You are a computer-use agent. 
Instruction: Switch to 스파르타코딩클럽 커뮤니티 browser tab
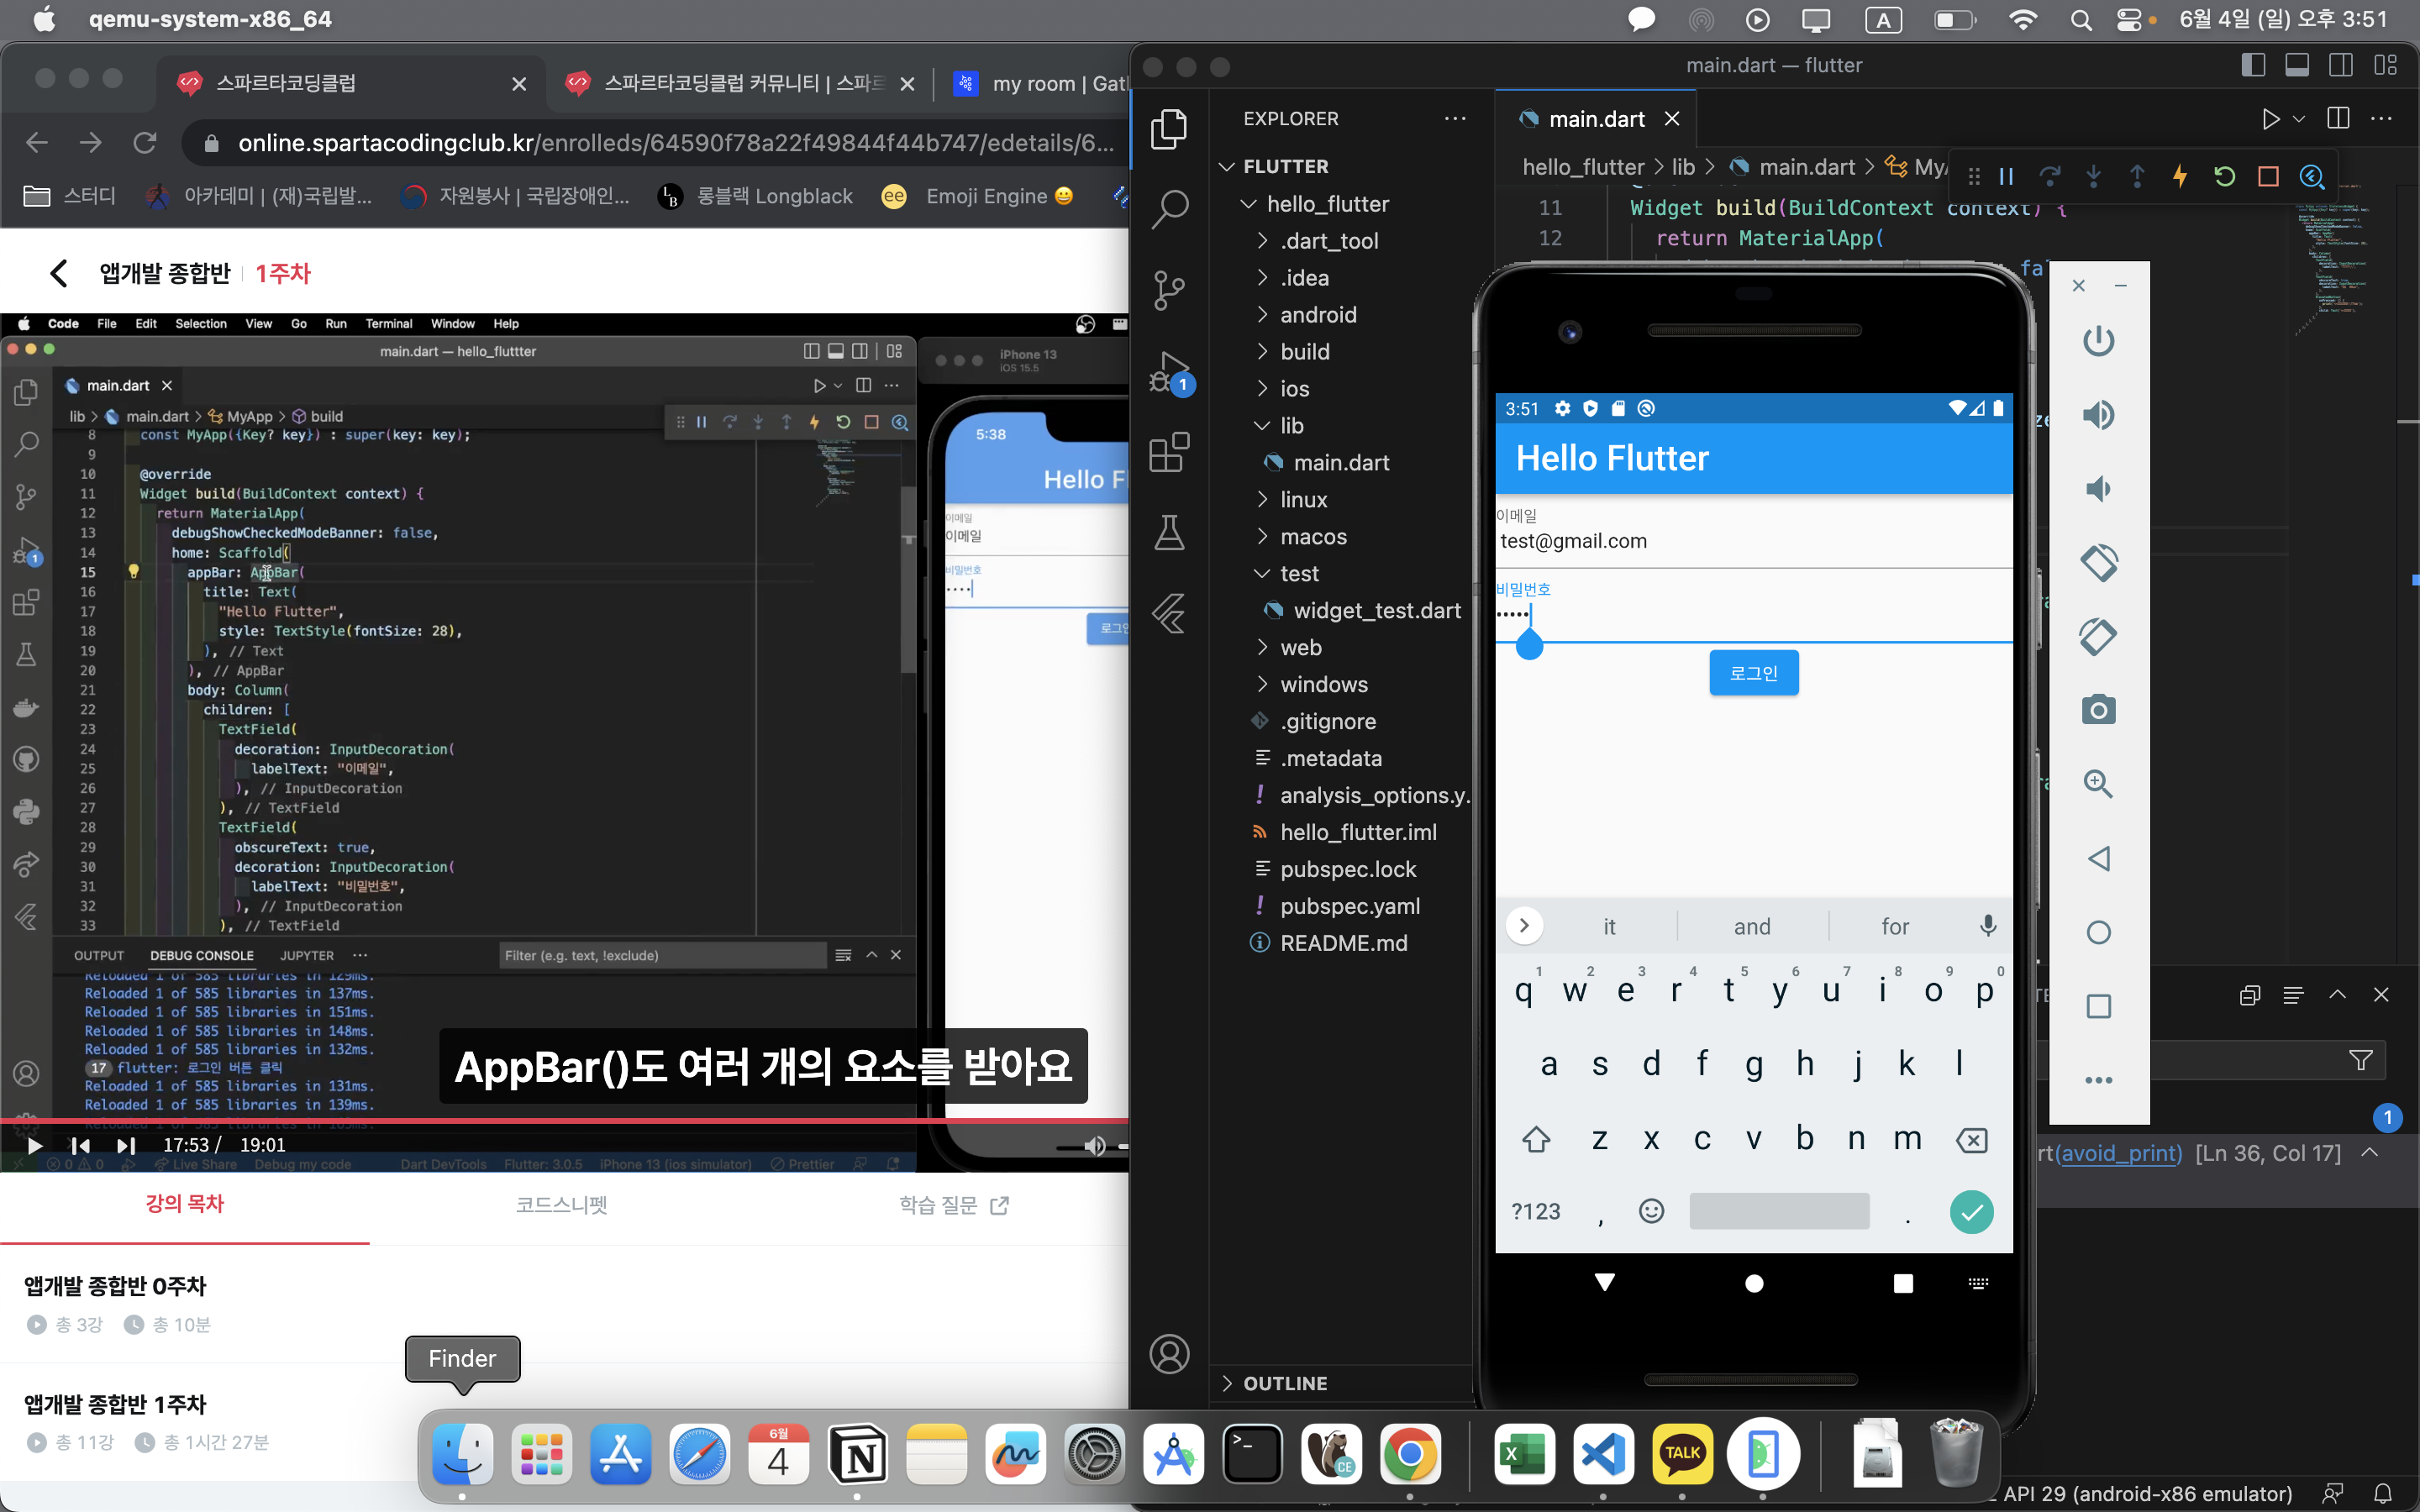point(740,84)
